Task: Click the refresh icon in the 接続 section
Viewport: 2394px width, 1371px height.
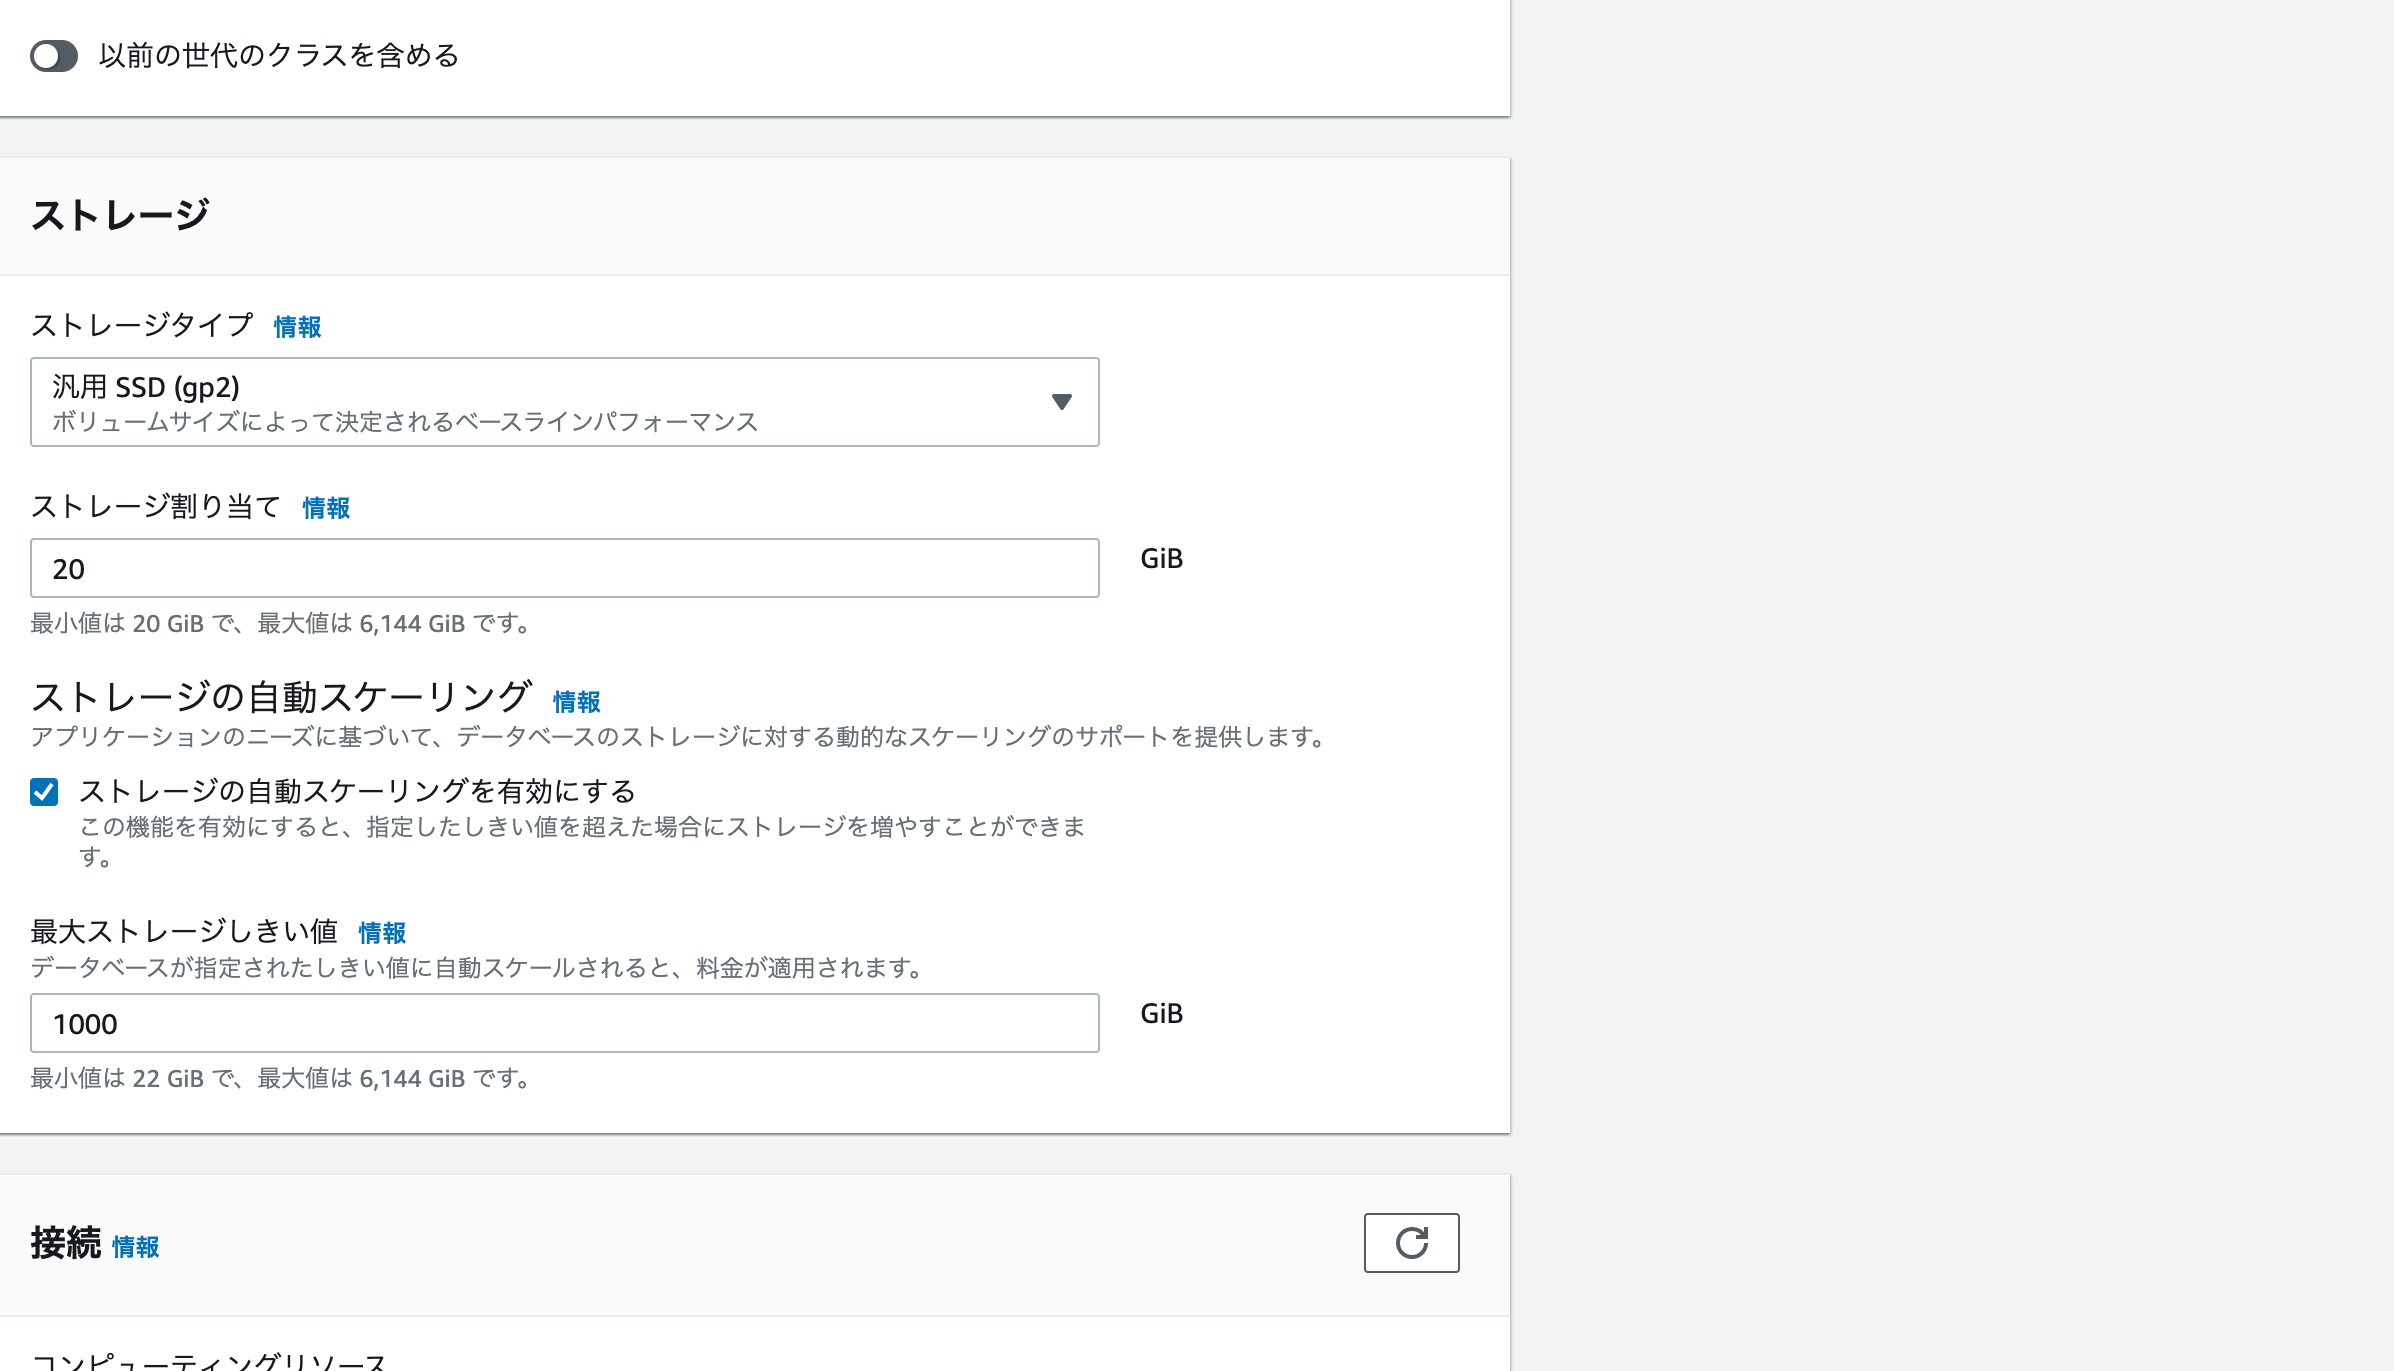Action: [x=1411, y=1243]
